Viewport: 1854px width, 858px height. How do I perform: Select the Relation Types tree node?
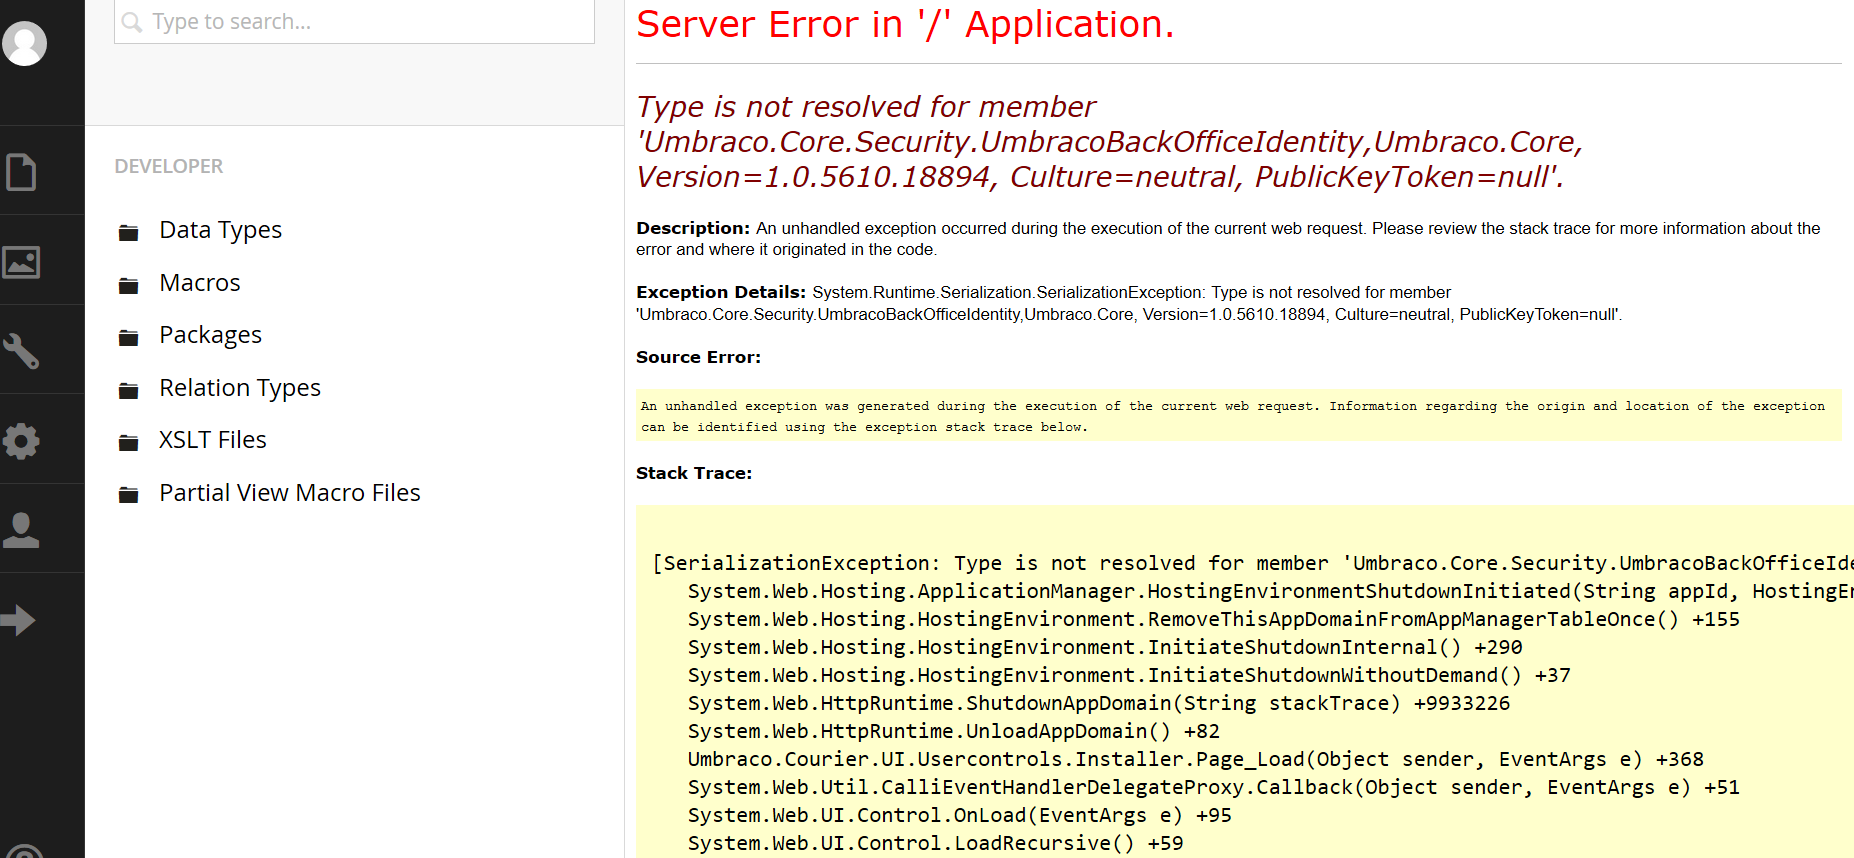(x=240, y=388)
